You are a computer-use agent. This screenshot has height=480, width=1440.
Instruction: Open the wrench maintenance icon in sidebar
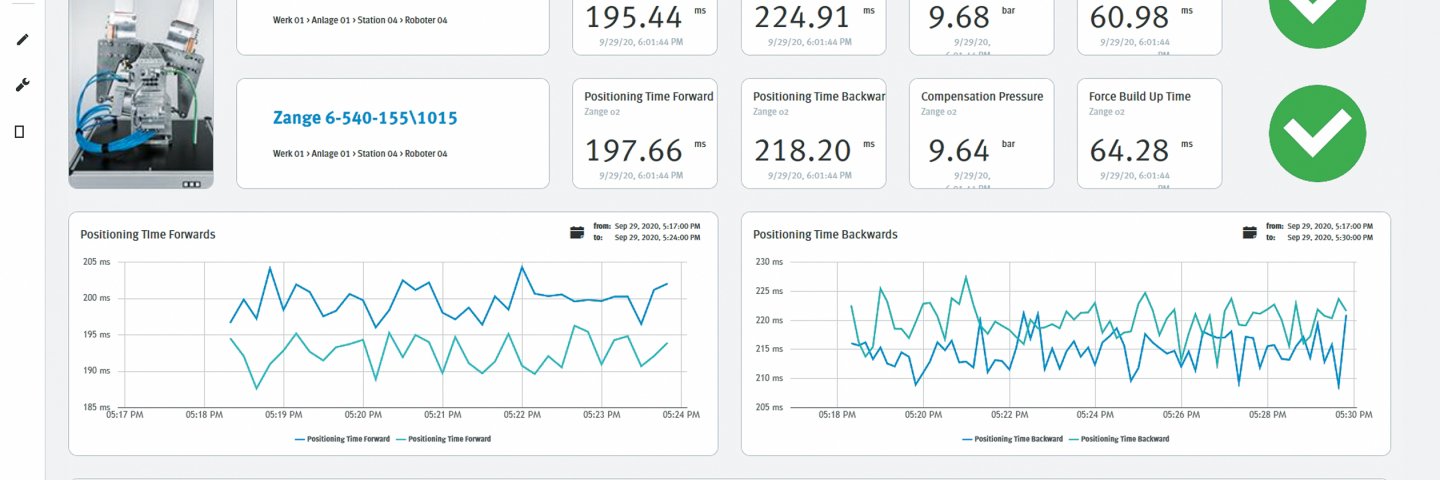22,85
